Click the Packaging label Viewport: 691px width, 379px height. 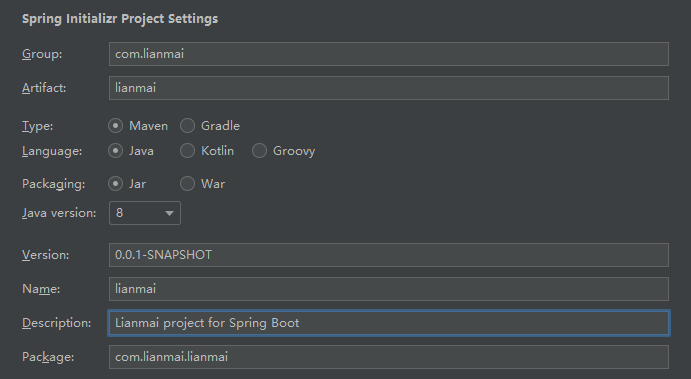coord(53,184)
